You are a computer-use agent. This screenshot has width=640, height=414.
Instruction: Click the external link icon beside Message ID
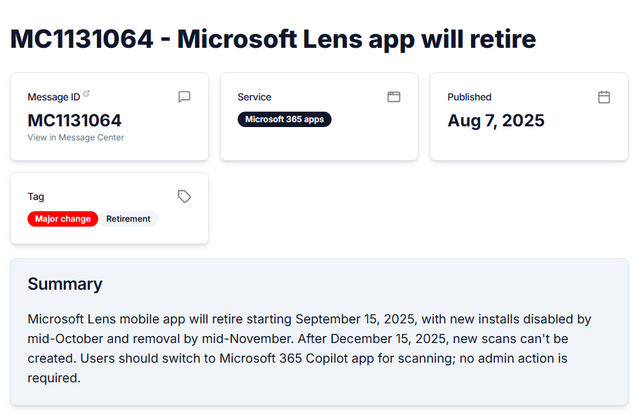point(86,95)
